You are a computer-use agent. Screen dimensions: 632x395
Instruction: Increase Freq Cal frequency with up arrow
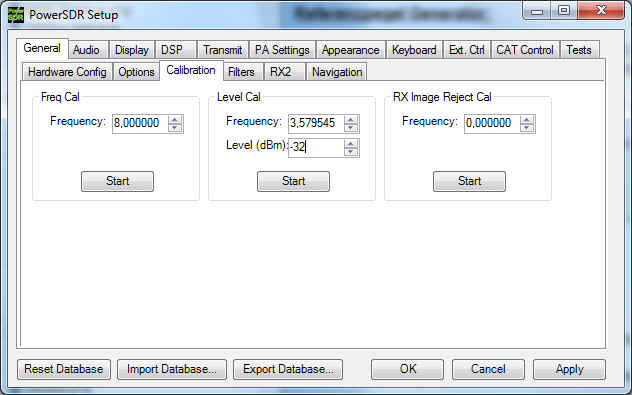pyautogui.click(x=175, y=120)
